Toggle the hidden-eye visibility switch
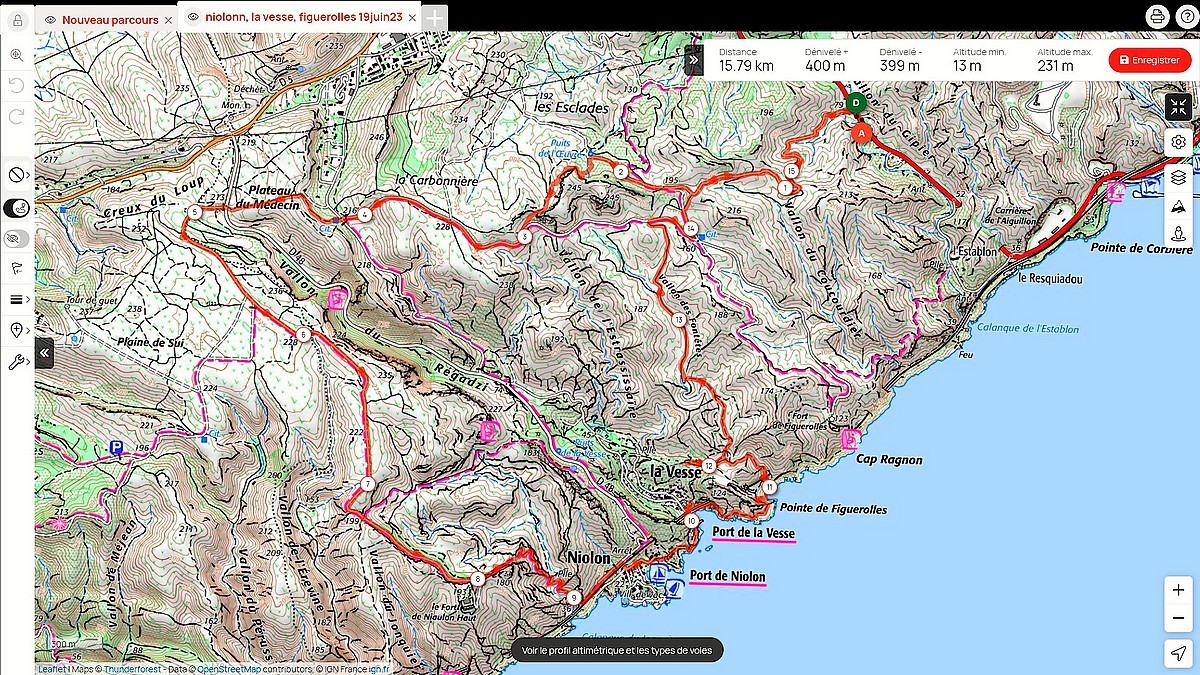The image size is (1200, 675). (17, 238)
